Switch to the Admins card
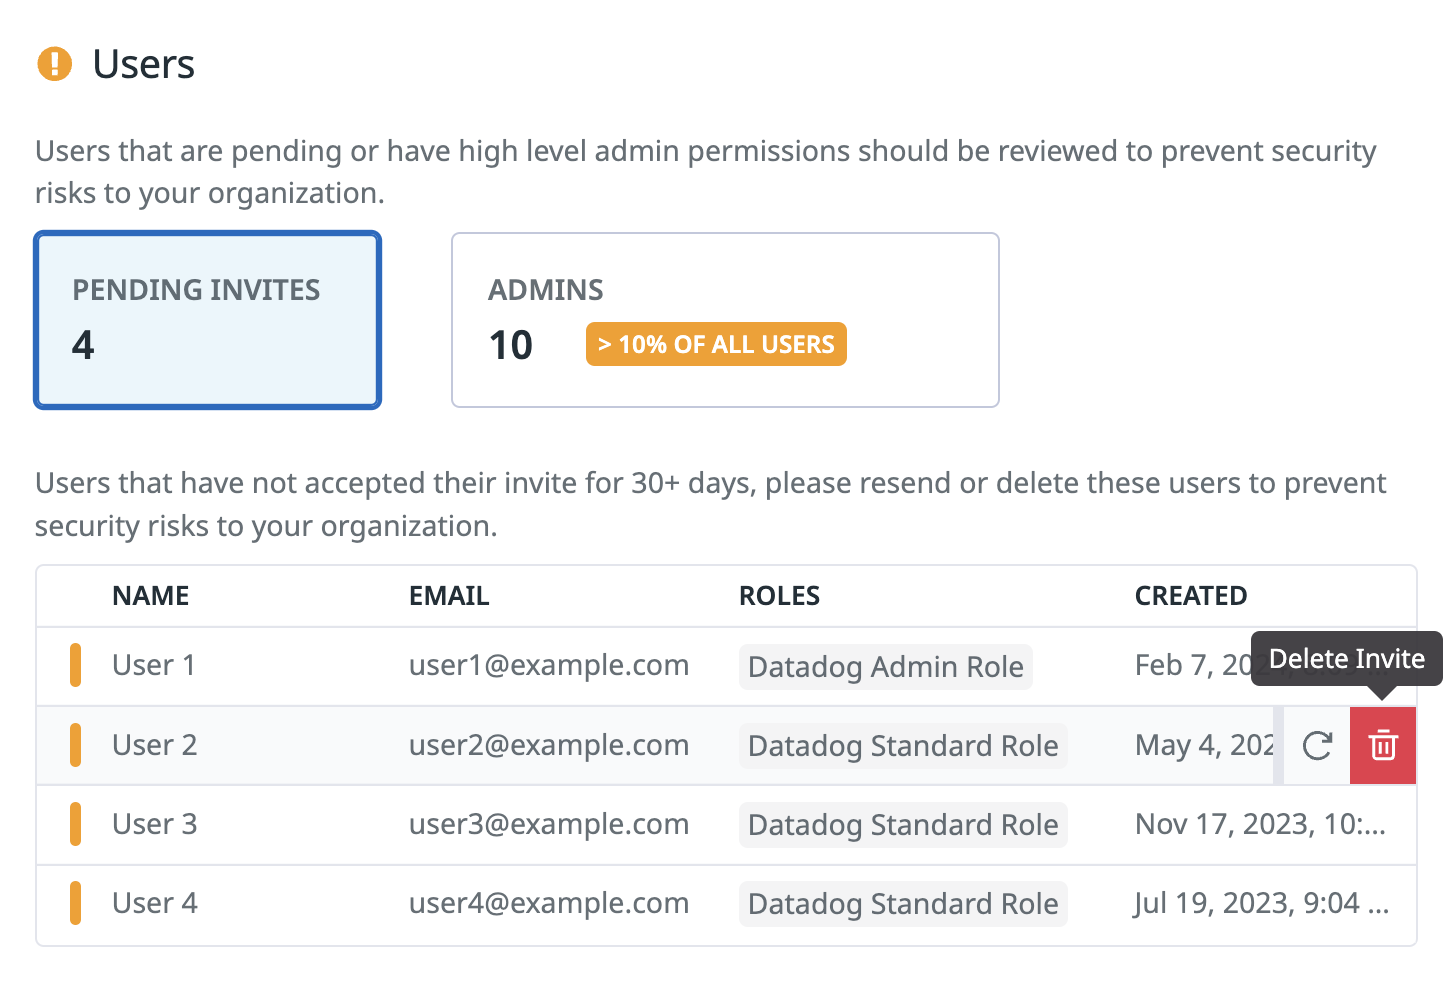The width and height of the screenshot is (1454, 986). coord(725,320)
